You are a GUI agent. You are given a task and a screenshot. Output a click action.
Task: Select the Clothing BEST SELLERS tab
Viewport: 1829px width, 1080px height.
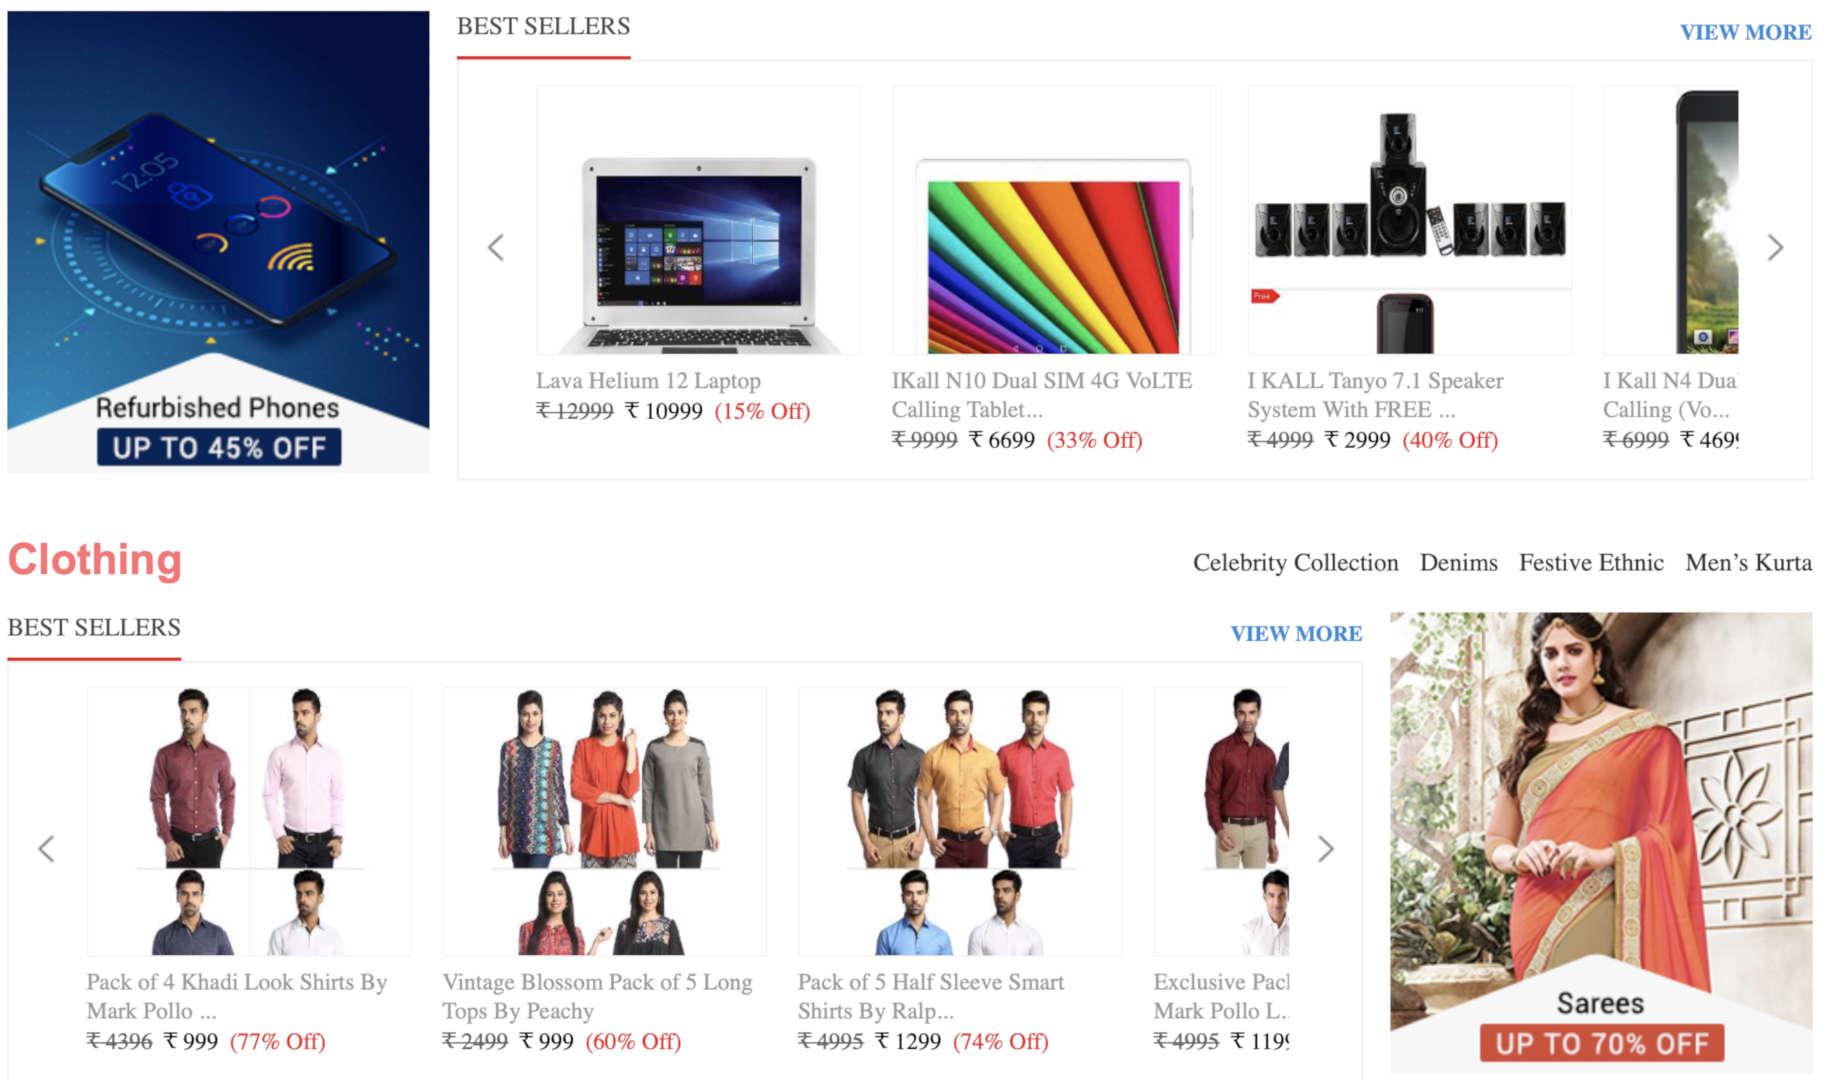click(94, 627)
